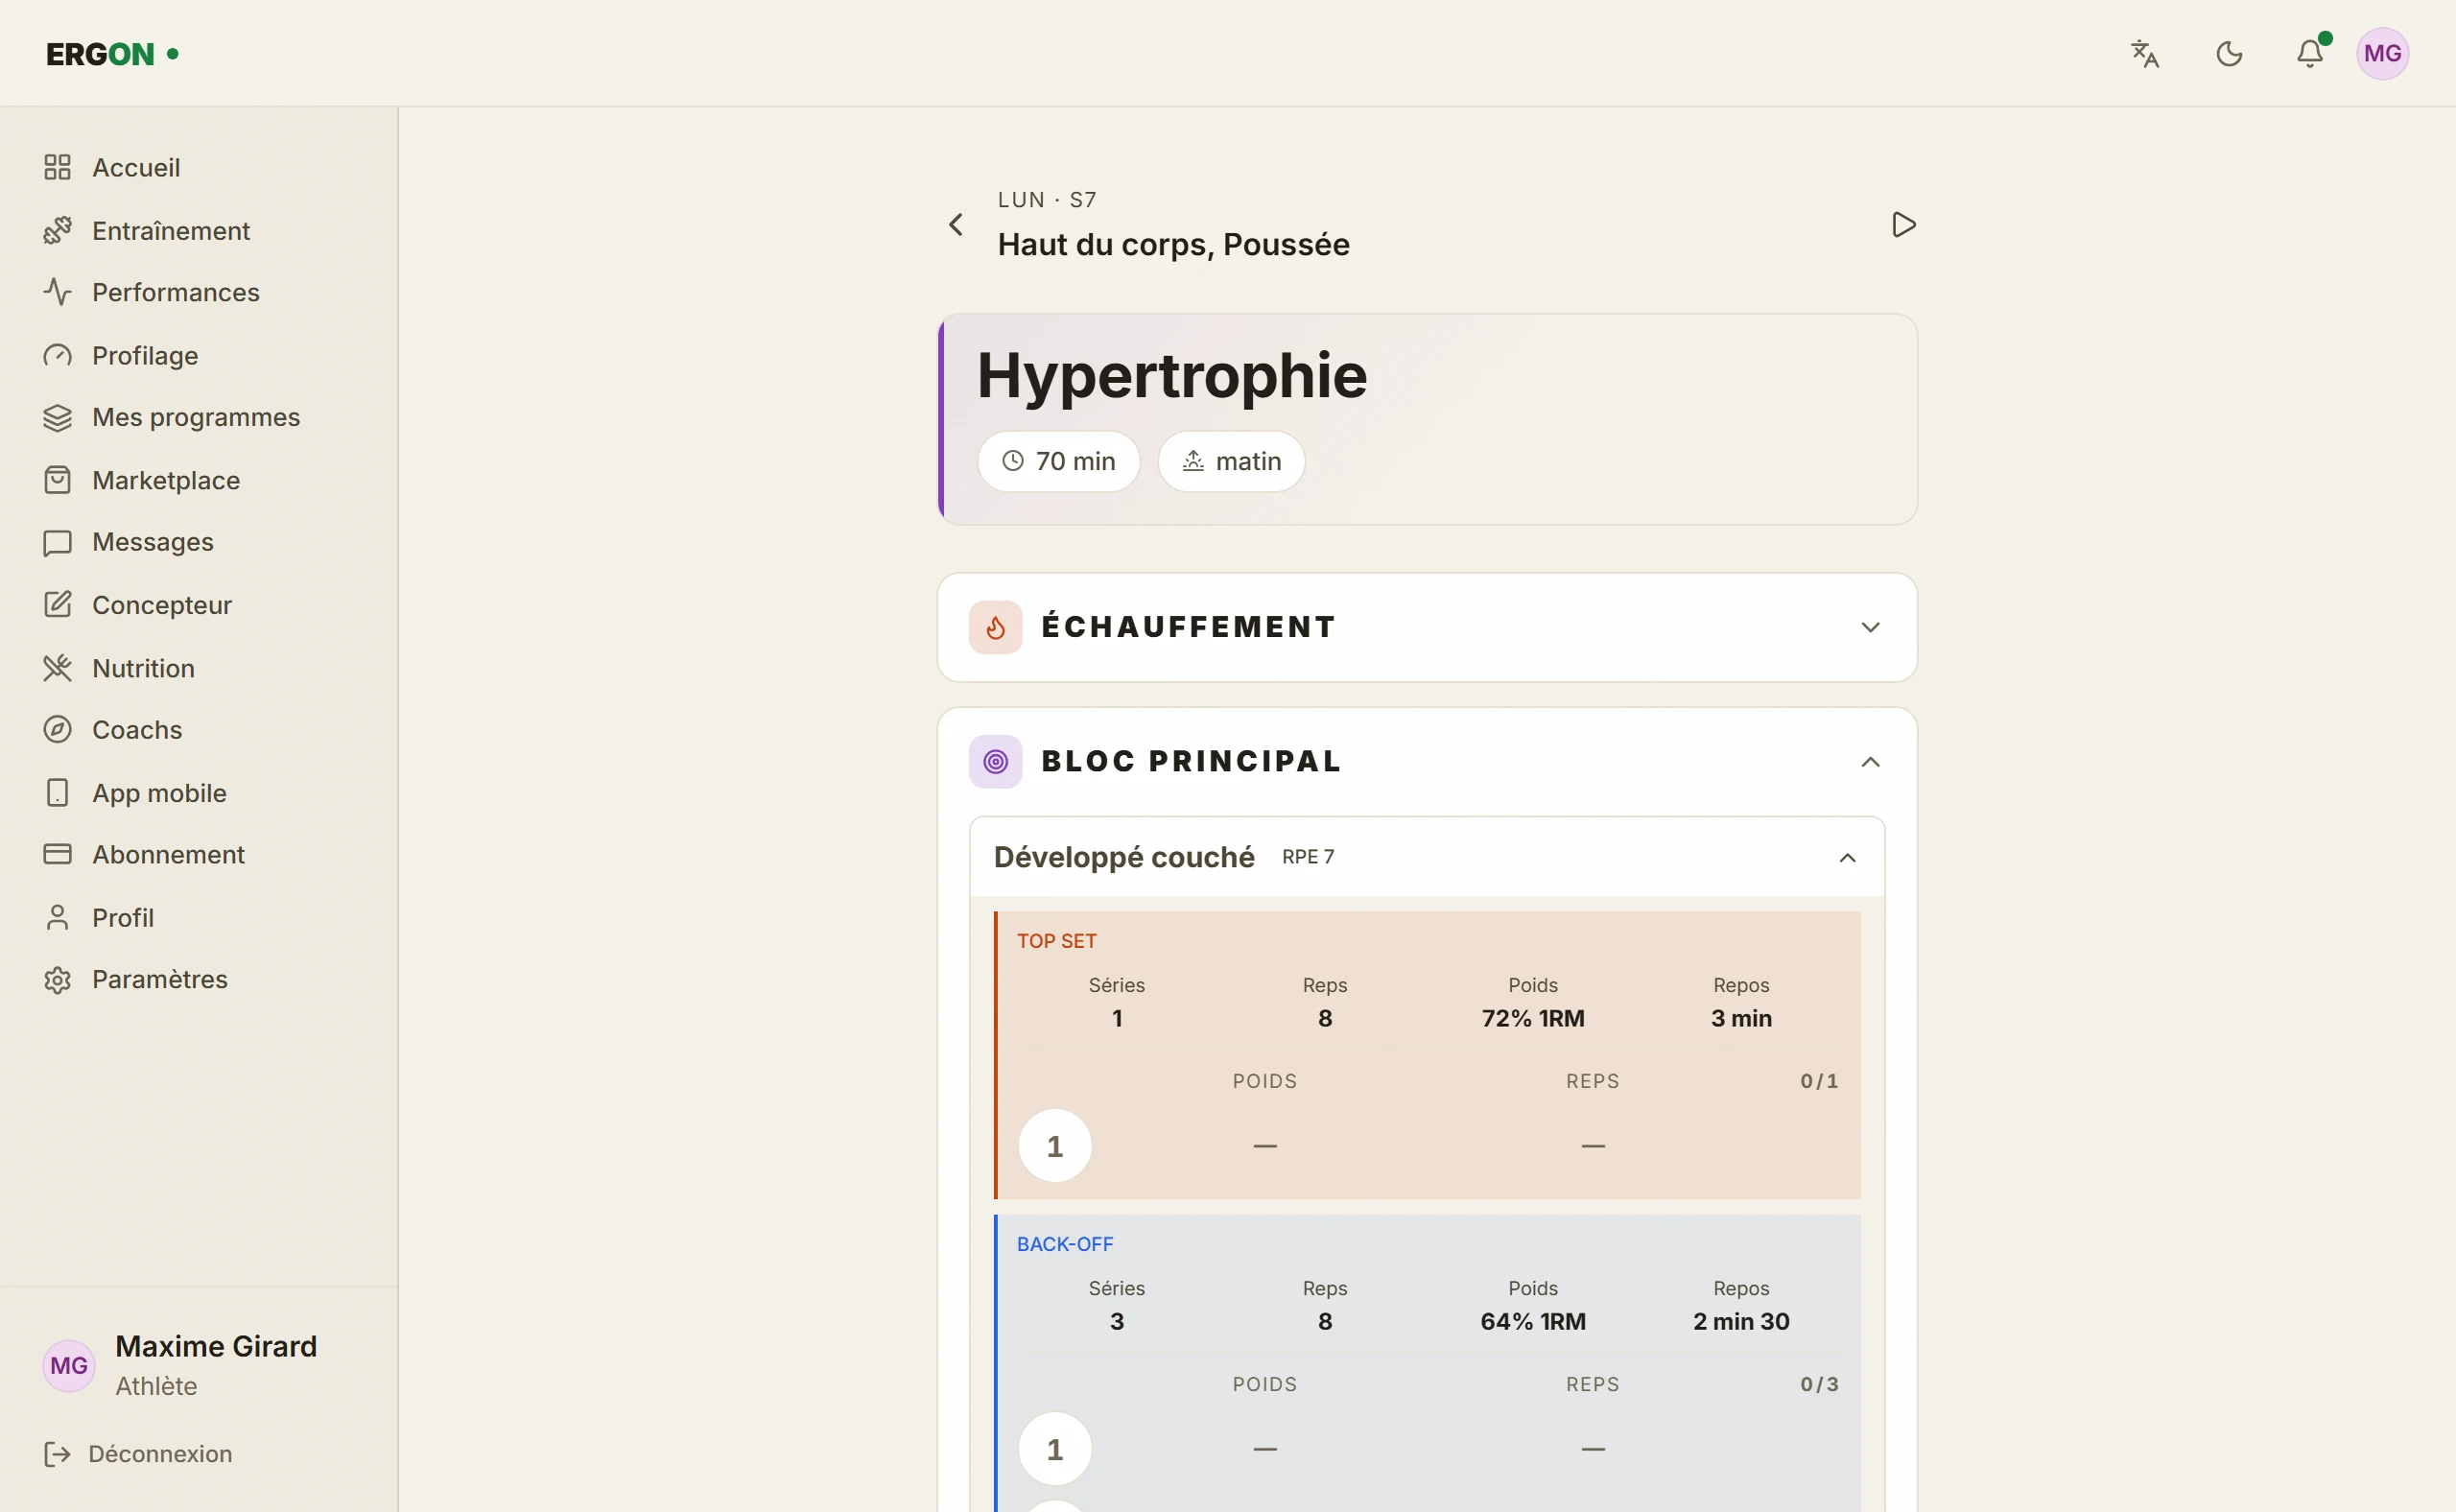Click the language translate icon

(2145, 53)
